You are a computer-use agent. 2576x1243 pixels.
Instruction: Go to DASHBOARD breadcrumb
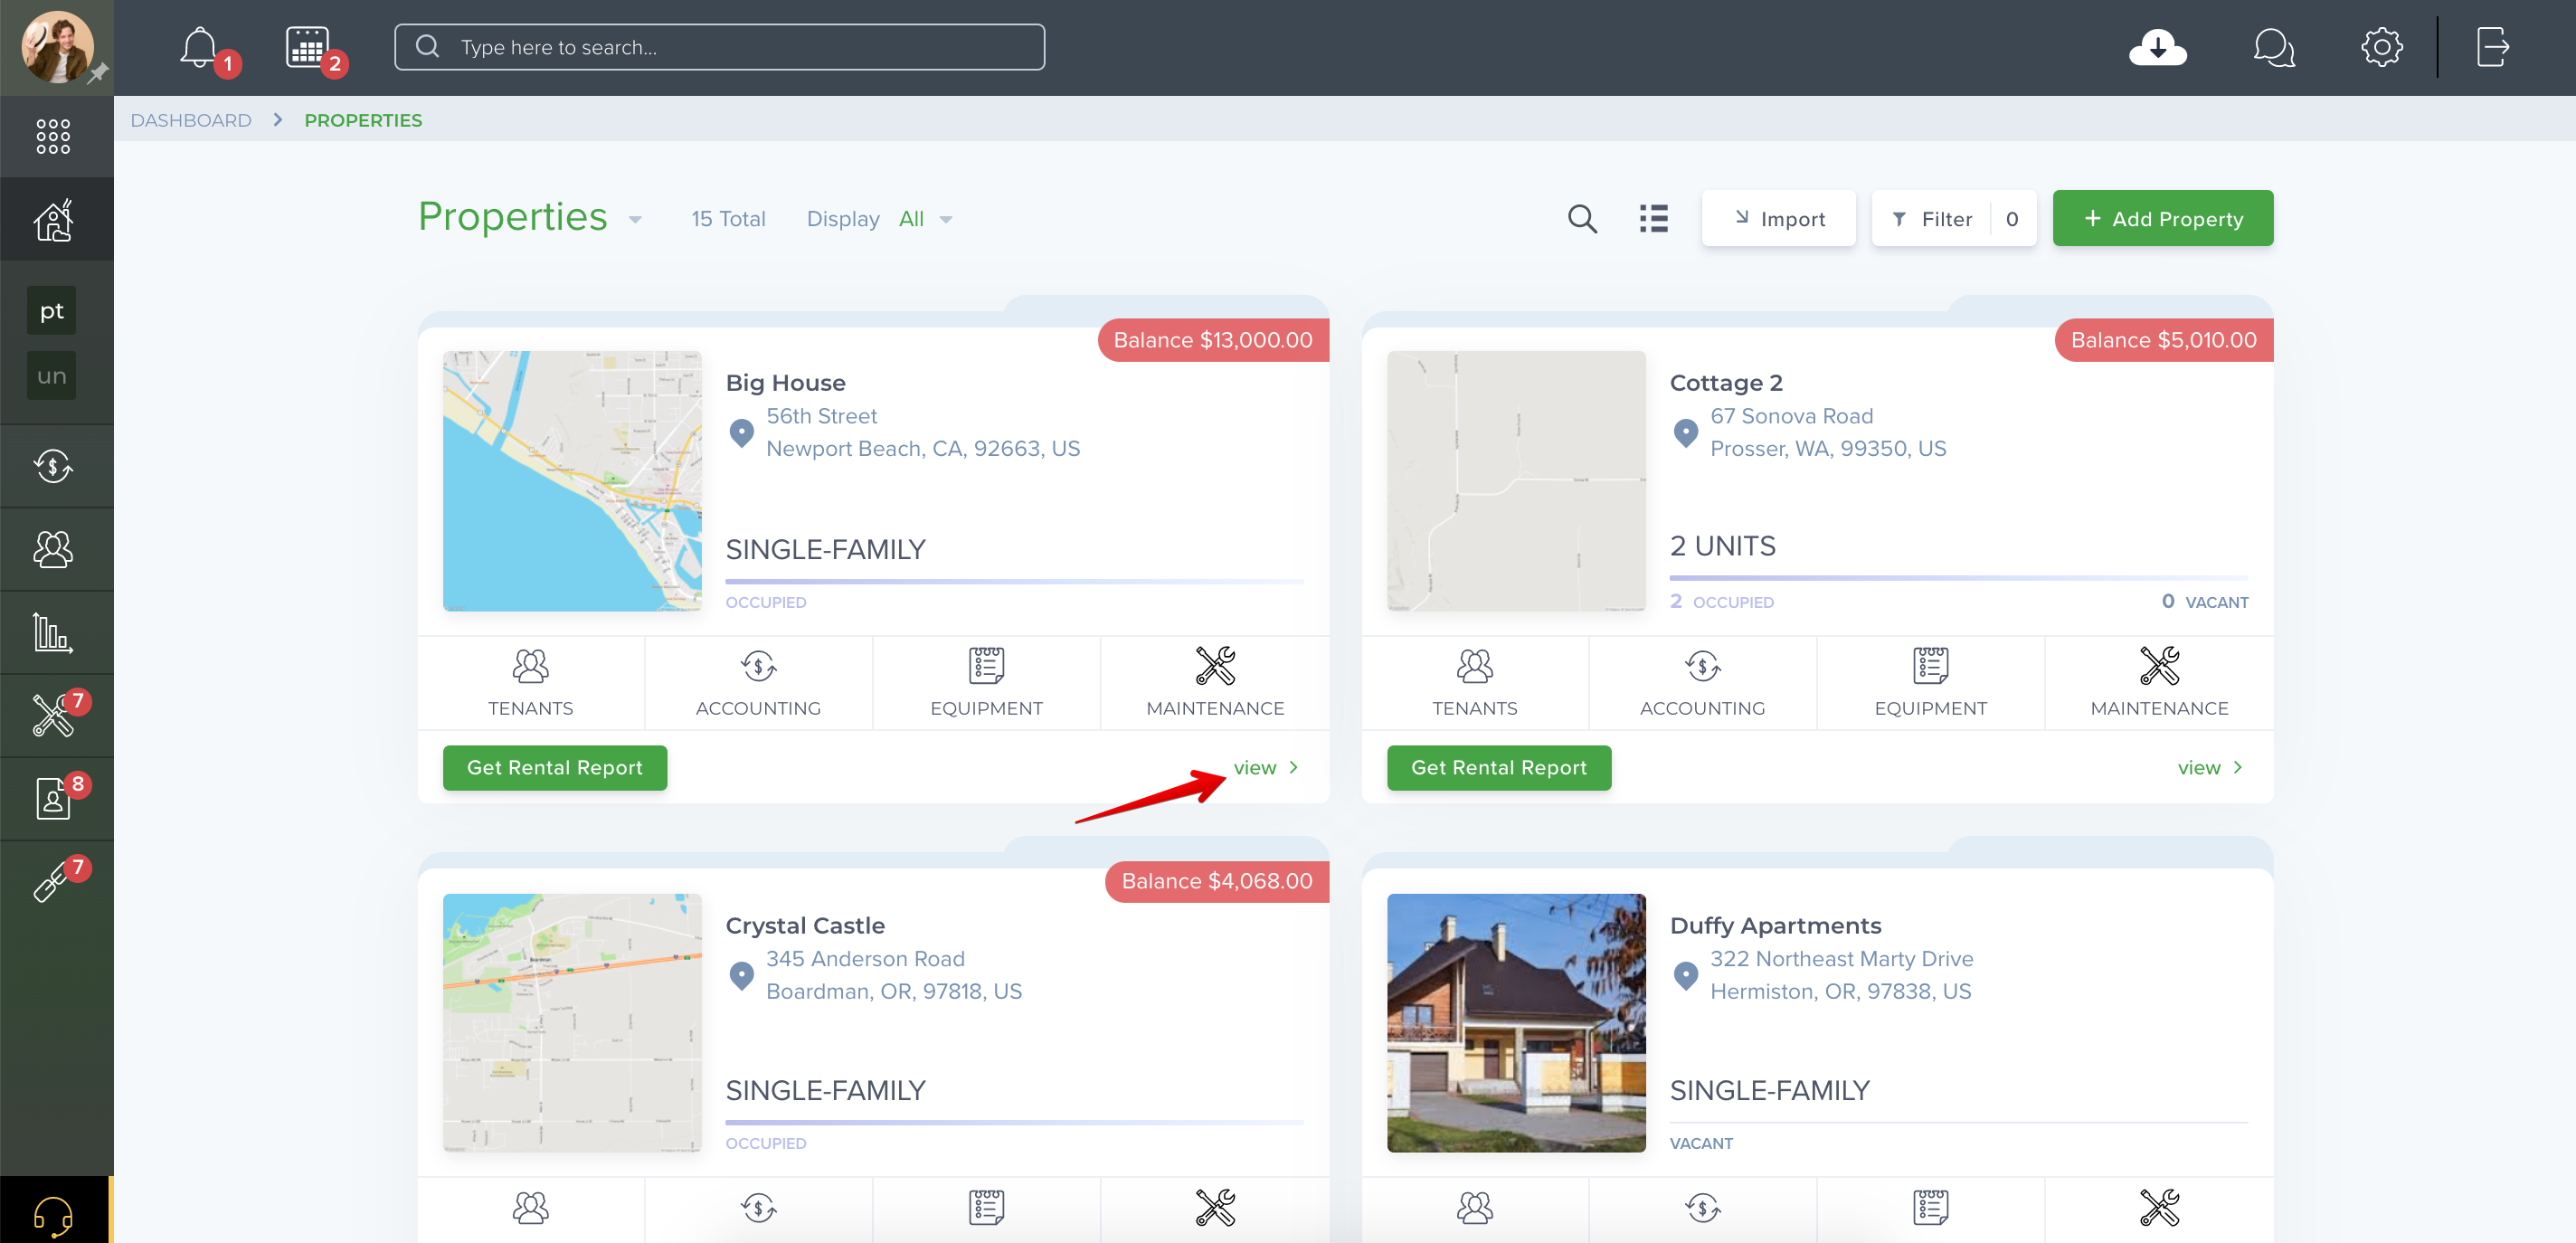point(191,120)
